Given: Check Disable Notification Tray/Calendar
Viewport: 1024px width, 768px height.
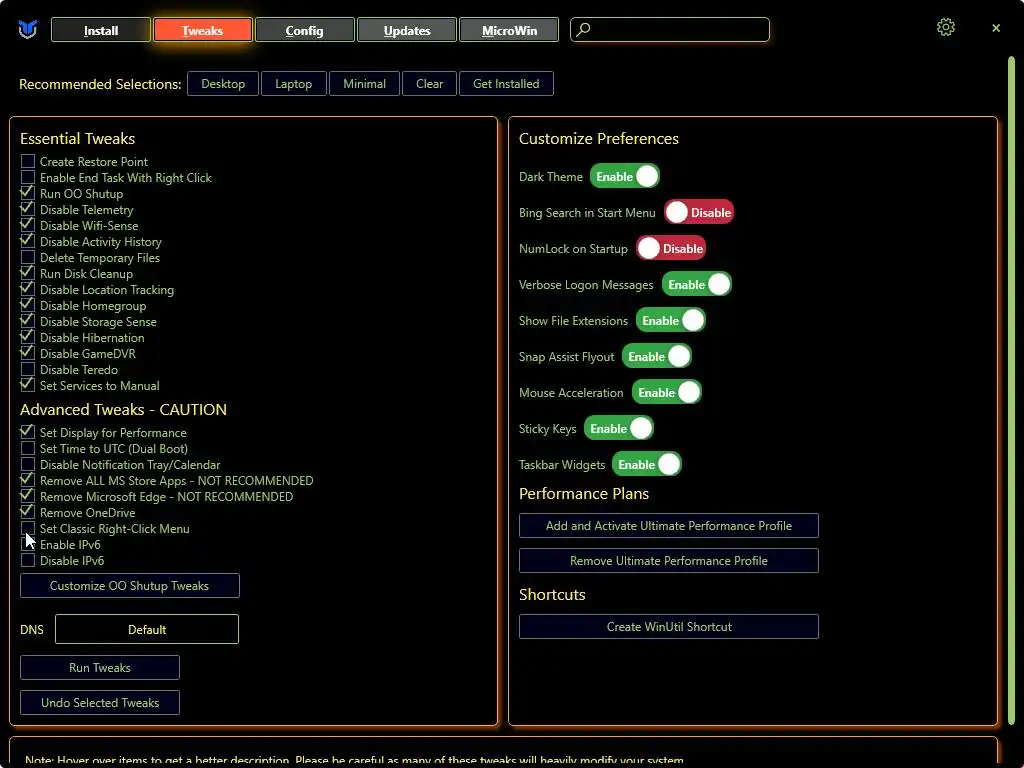Looking at the screenshot, I should [x=27, y=464].
